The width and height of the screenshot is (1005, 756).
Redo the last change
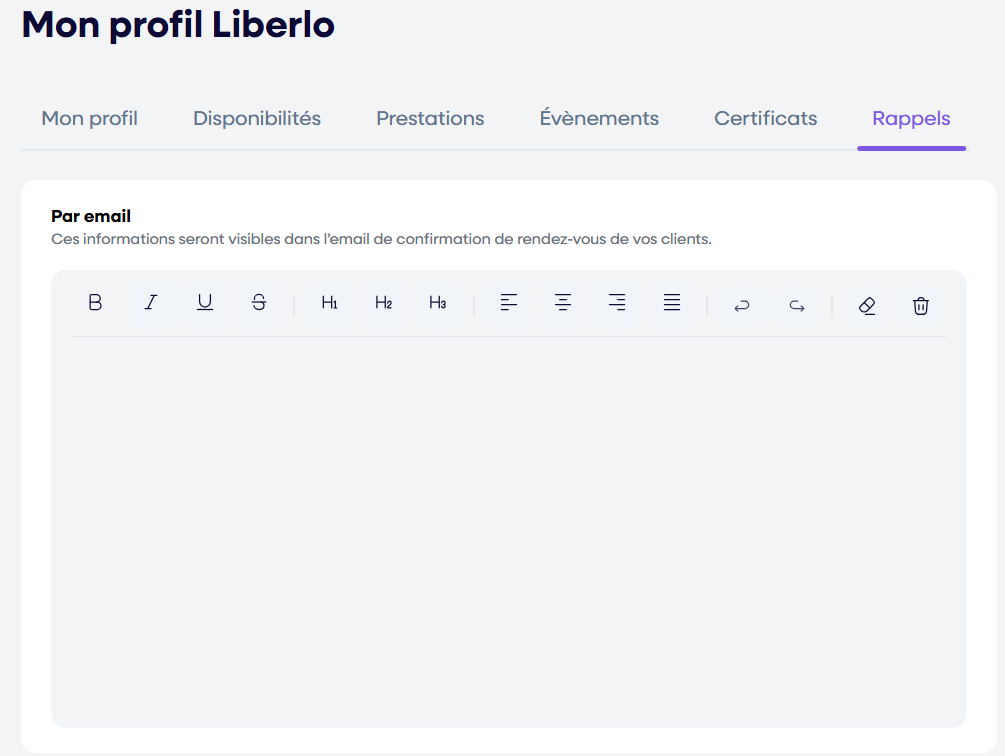796,305
